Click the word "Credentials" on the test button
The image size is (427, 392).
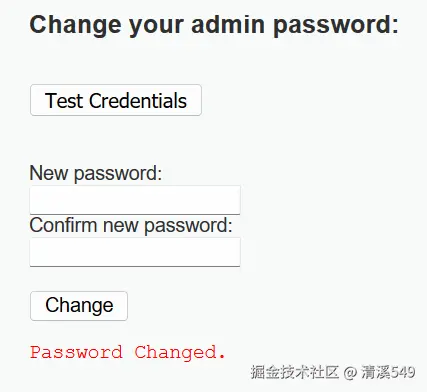coord(138,101)
